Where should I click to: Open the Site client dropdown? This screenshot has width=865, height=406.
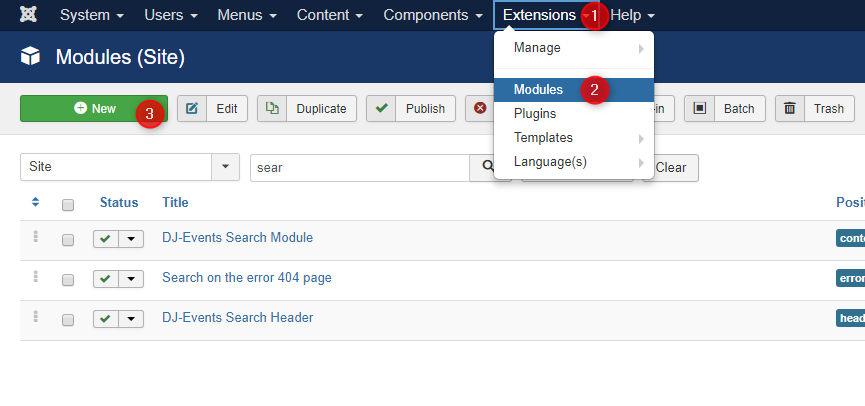[130, 167]
